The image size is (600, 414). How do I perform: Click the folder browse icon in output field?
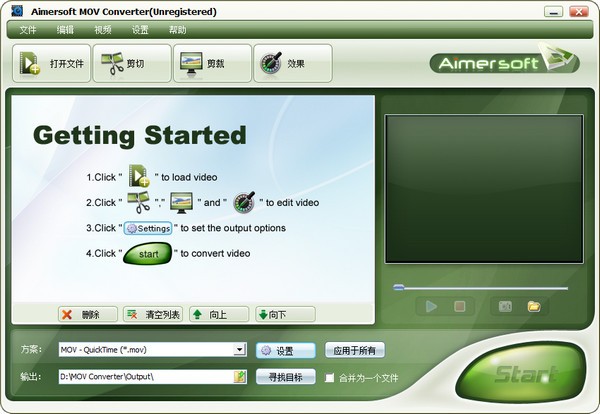(240, 377)
